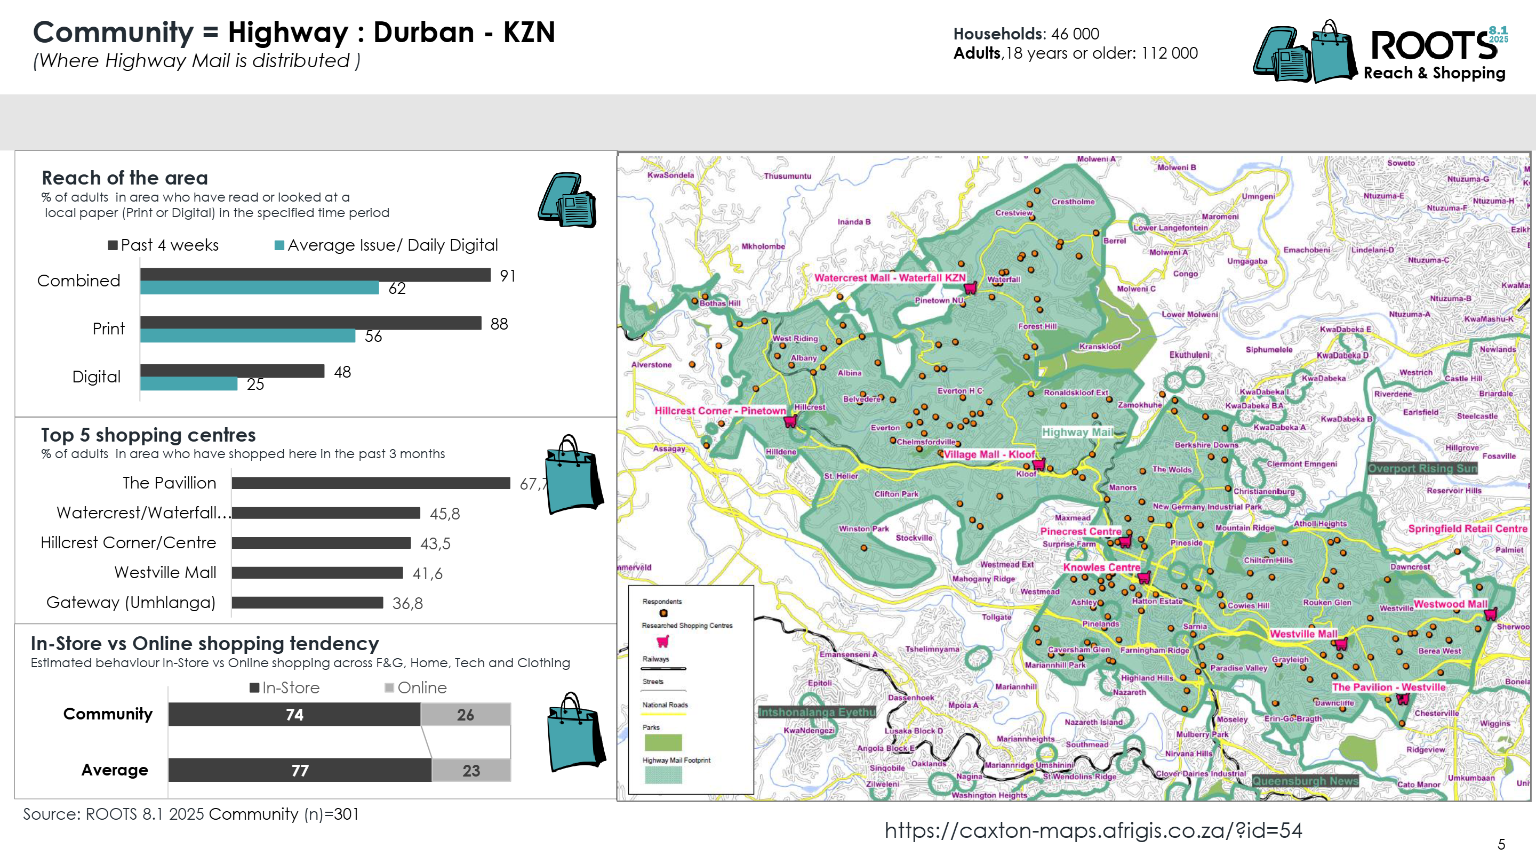Click the Average Issue/Daily Digital legend square

coord(280,245)
